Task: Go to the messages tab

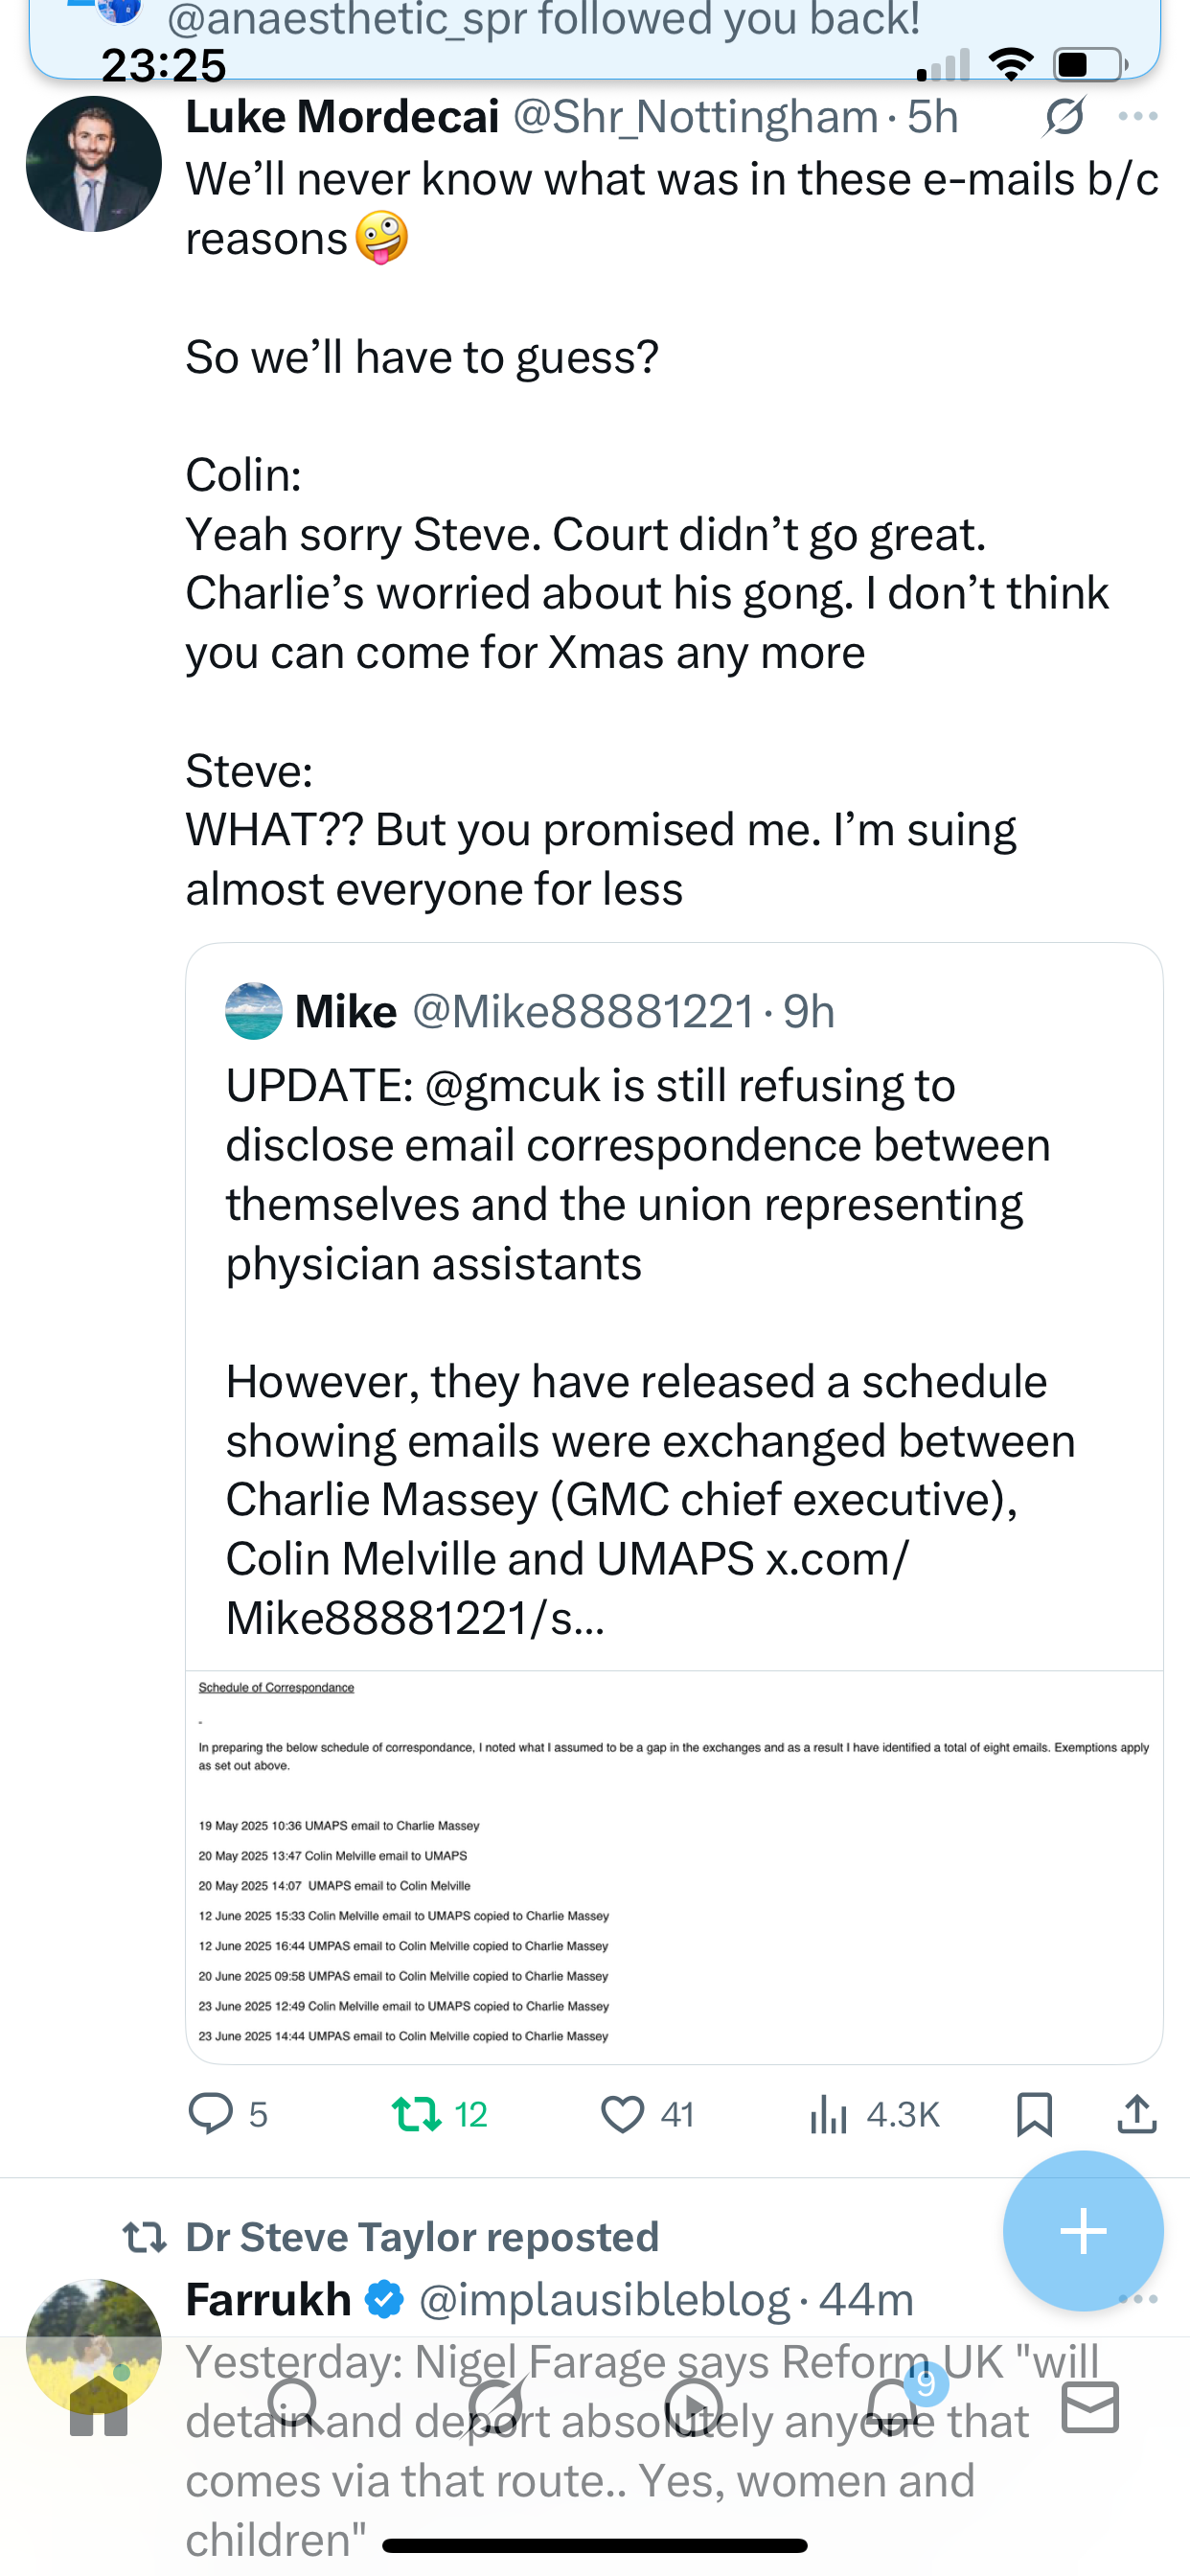Action: (1090, 2406)
